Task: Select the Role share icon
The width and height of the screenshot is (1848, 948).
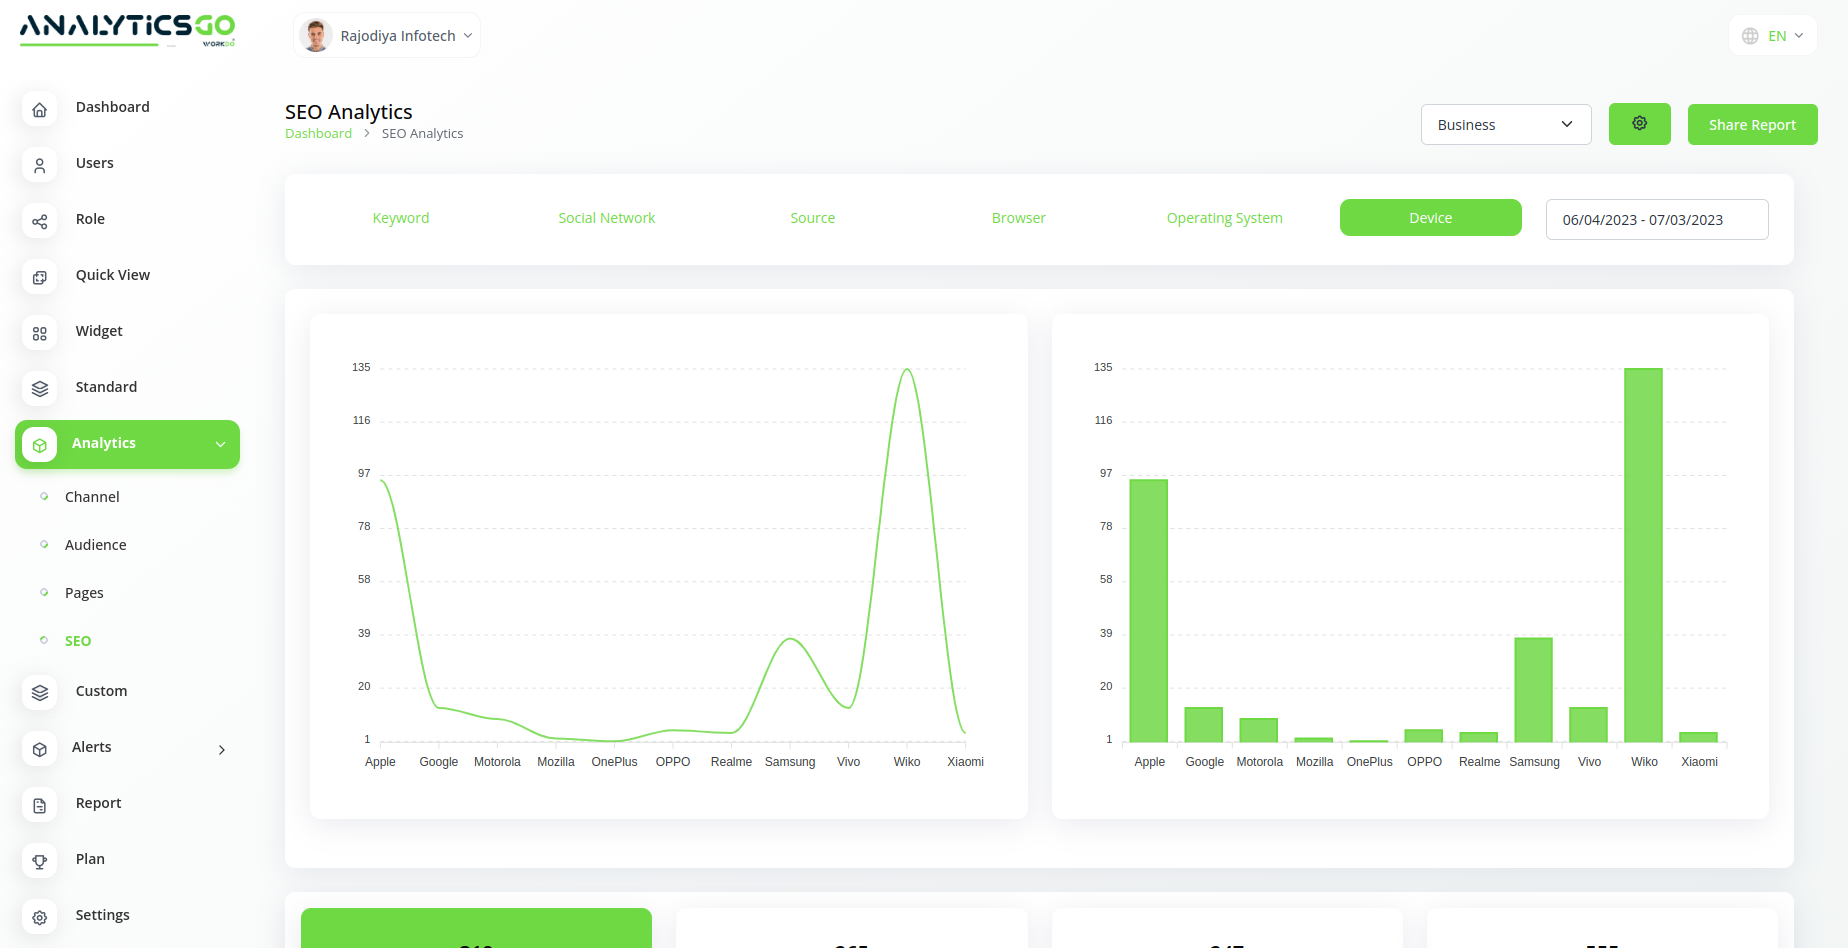Action: (x=40, y=221)
